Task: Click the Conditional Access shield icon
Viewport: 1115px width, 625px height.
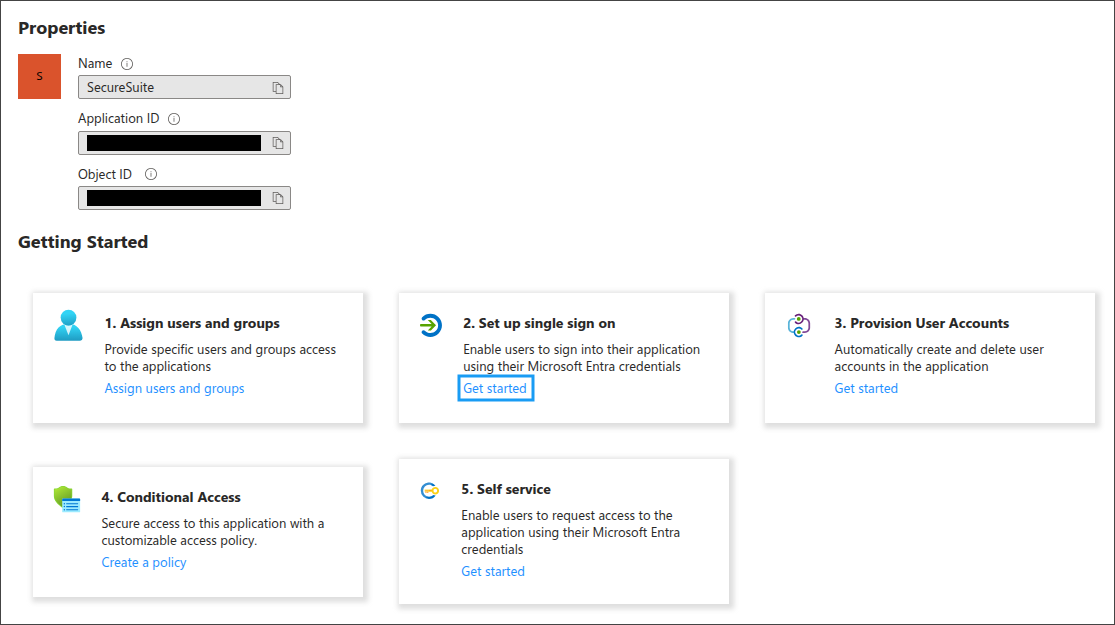Action: 67,499
